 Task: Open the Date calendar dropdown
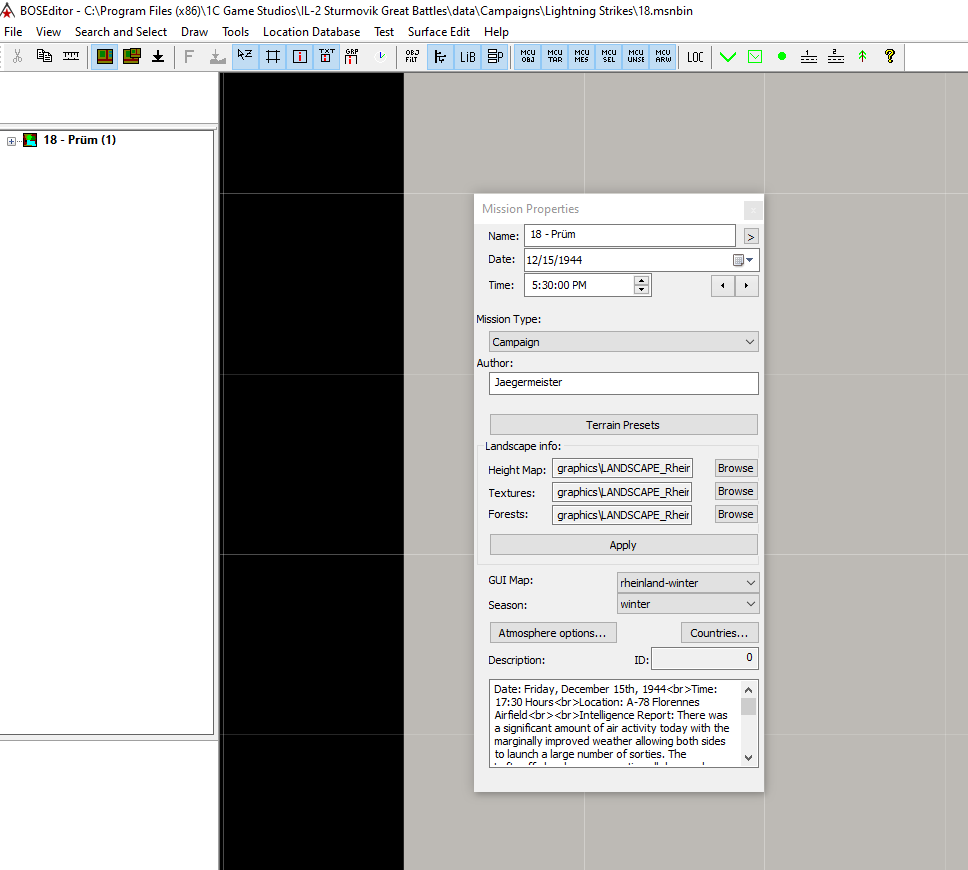click(743, 260)
